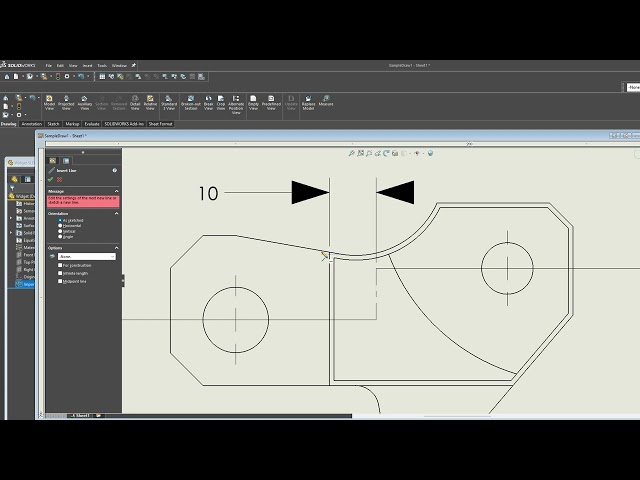Screen dimensions: 640x480
Task: Enable the Midpoint line checkbox
Action: (60, 281)
